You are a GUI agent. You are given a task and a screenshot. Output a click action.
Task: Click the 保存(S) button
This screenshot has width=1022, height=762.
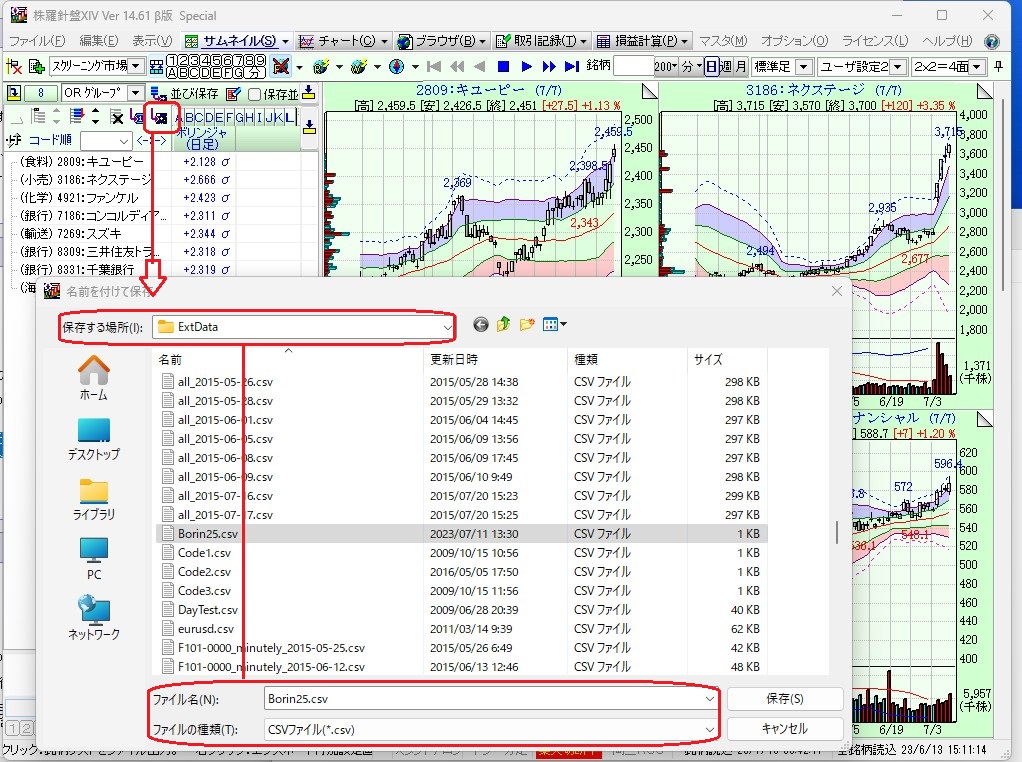click(x=785, y=699)
